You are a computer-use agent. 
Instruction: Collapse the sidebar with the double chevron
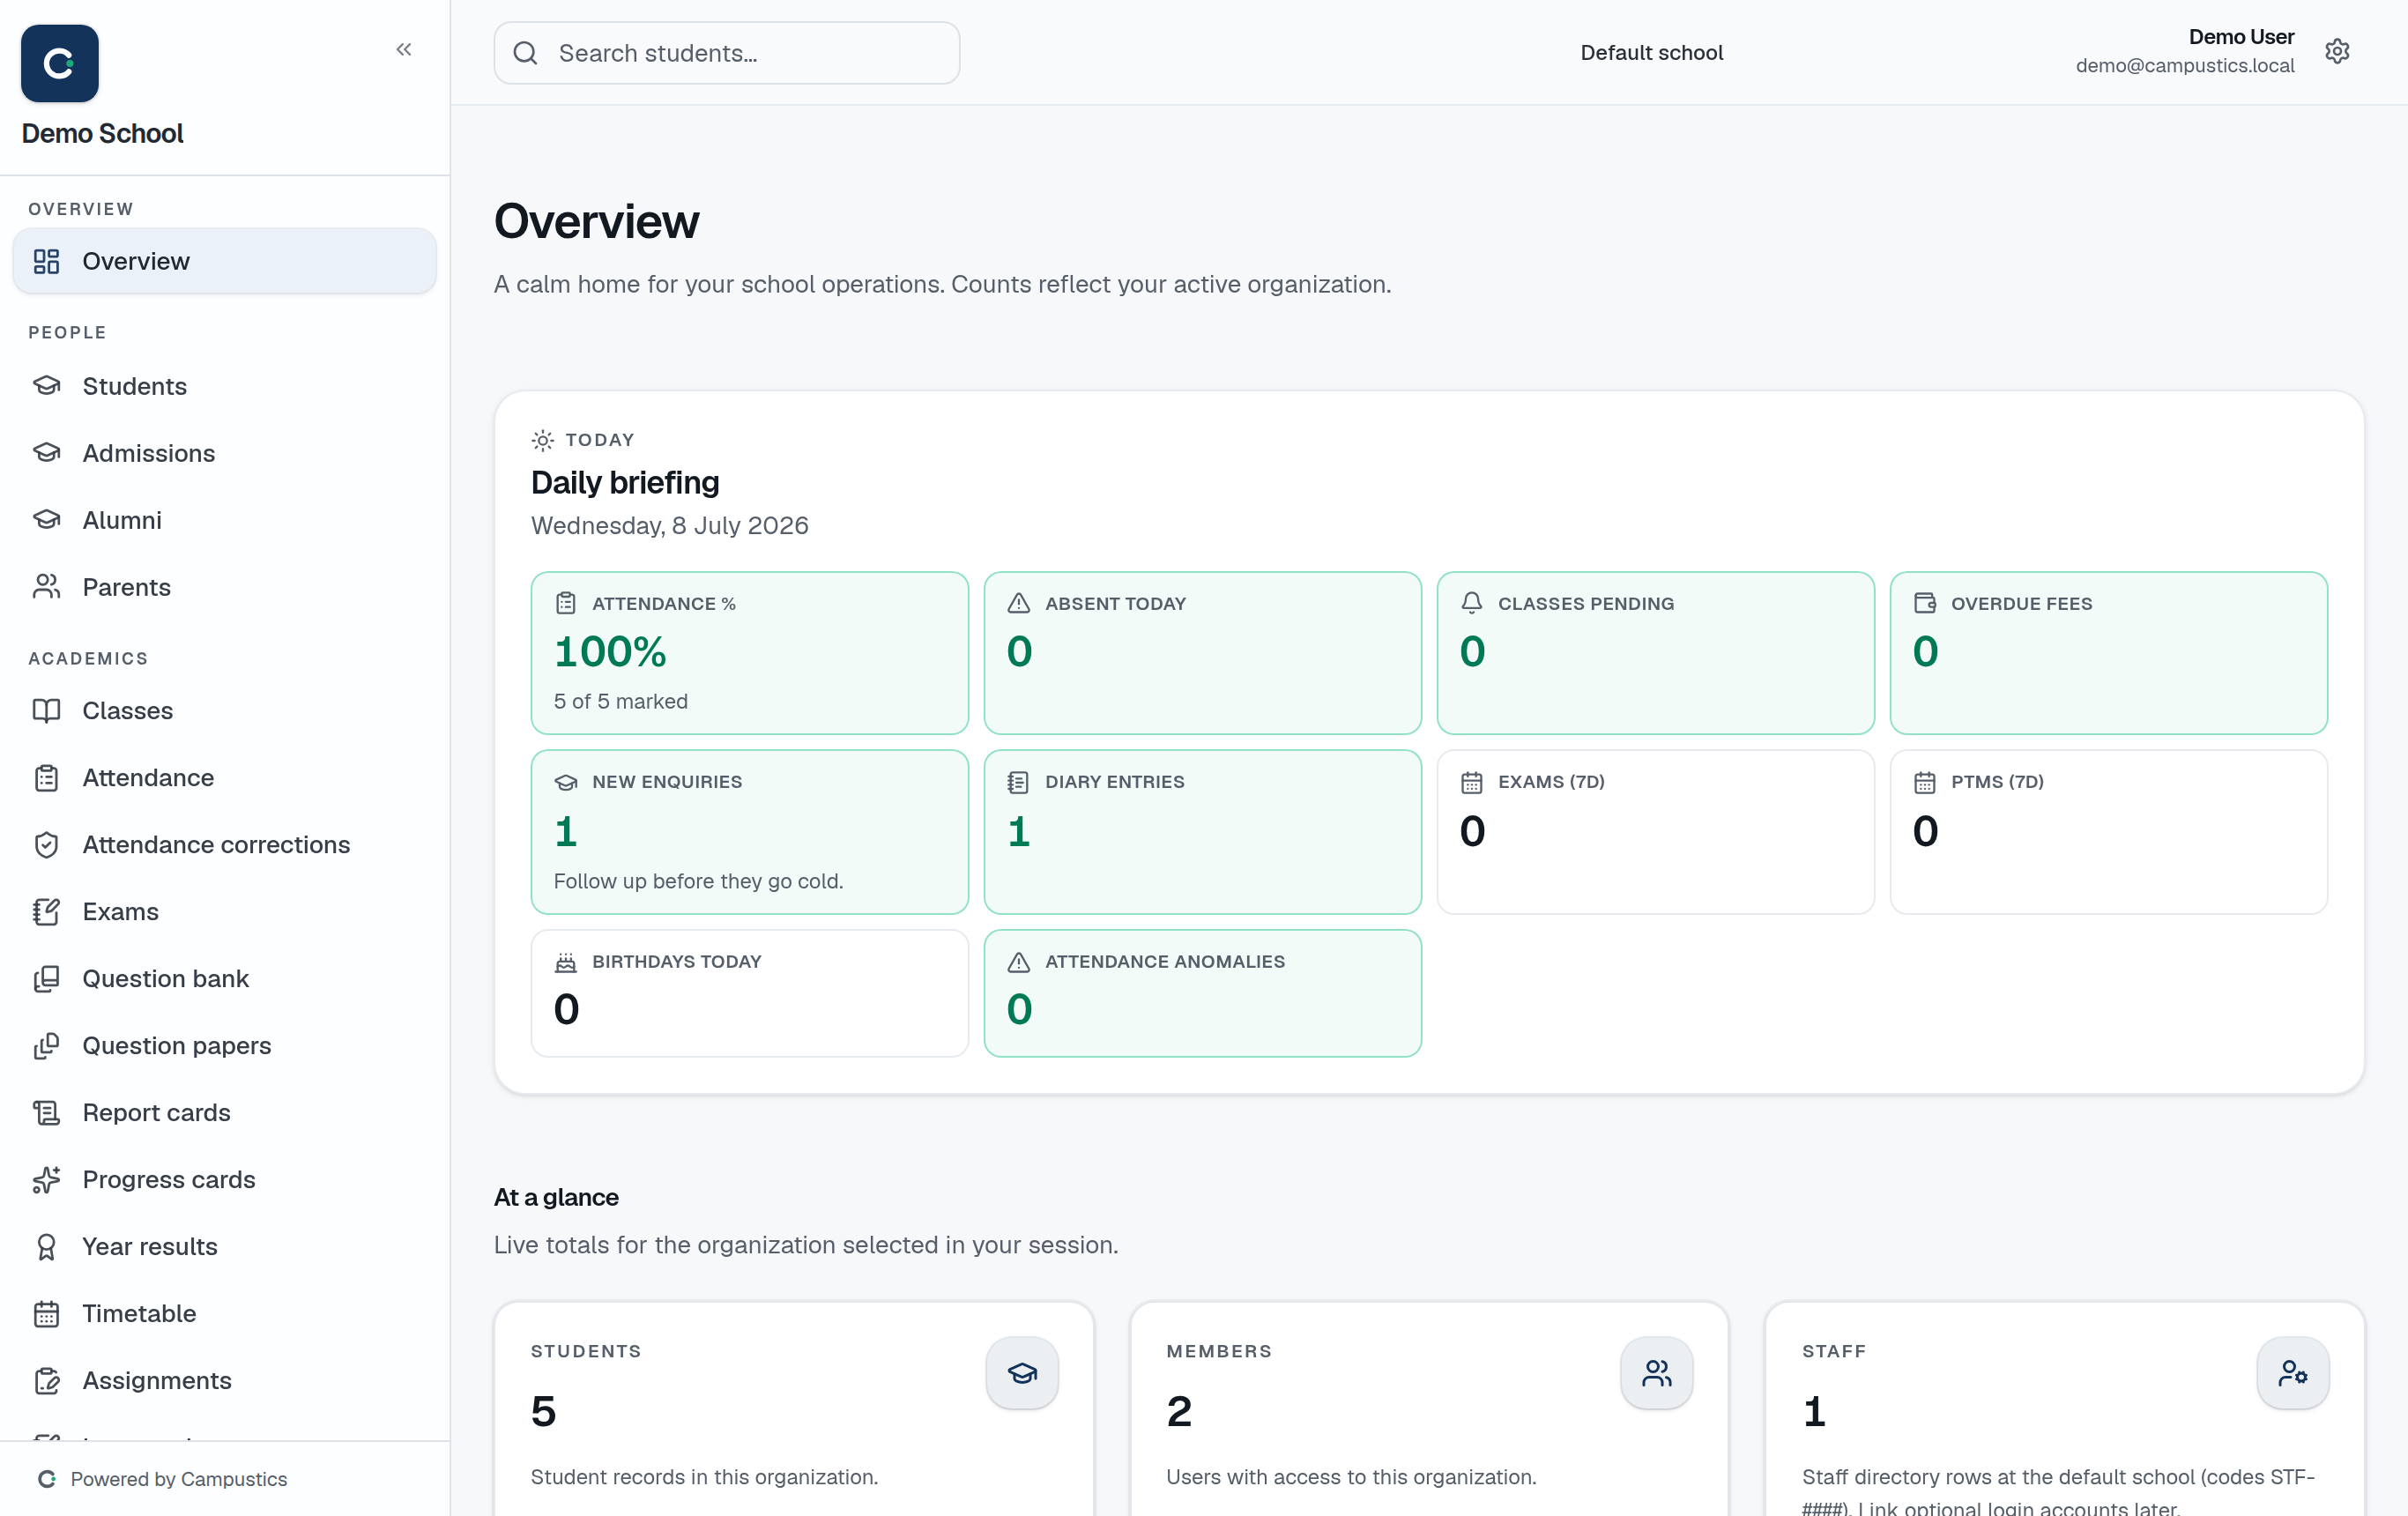point(403,49)
